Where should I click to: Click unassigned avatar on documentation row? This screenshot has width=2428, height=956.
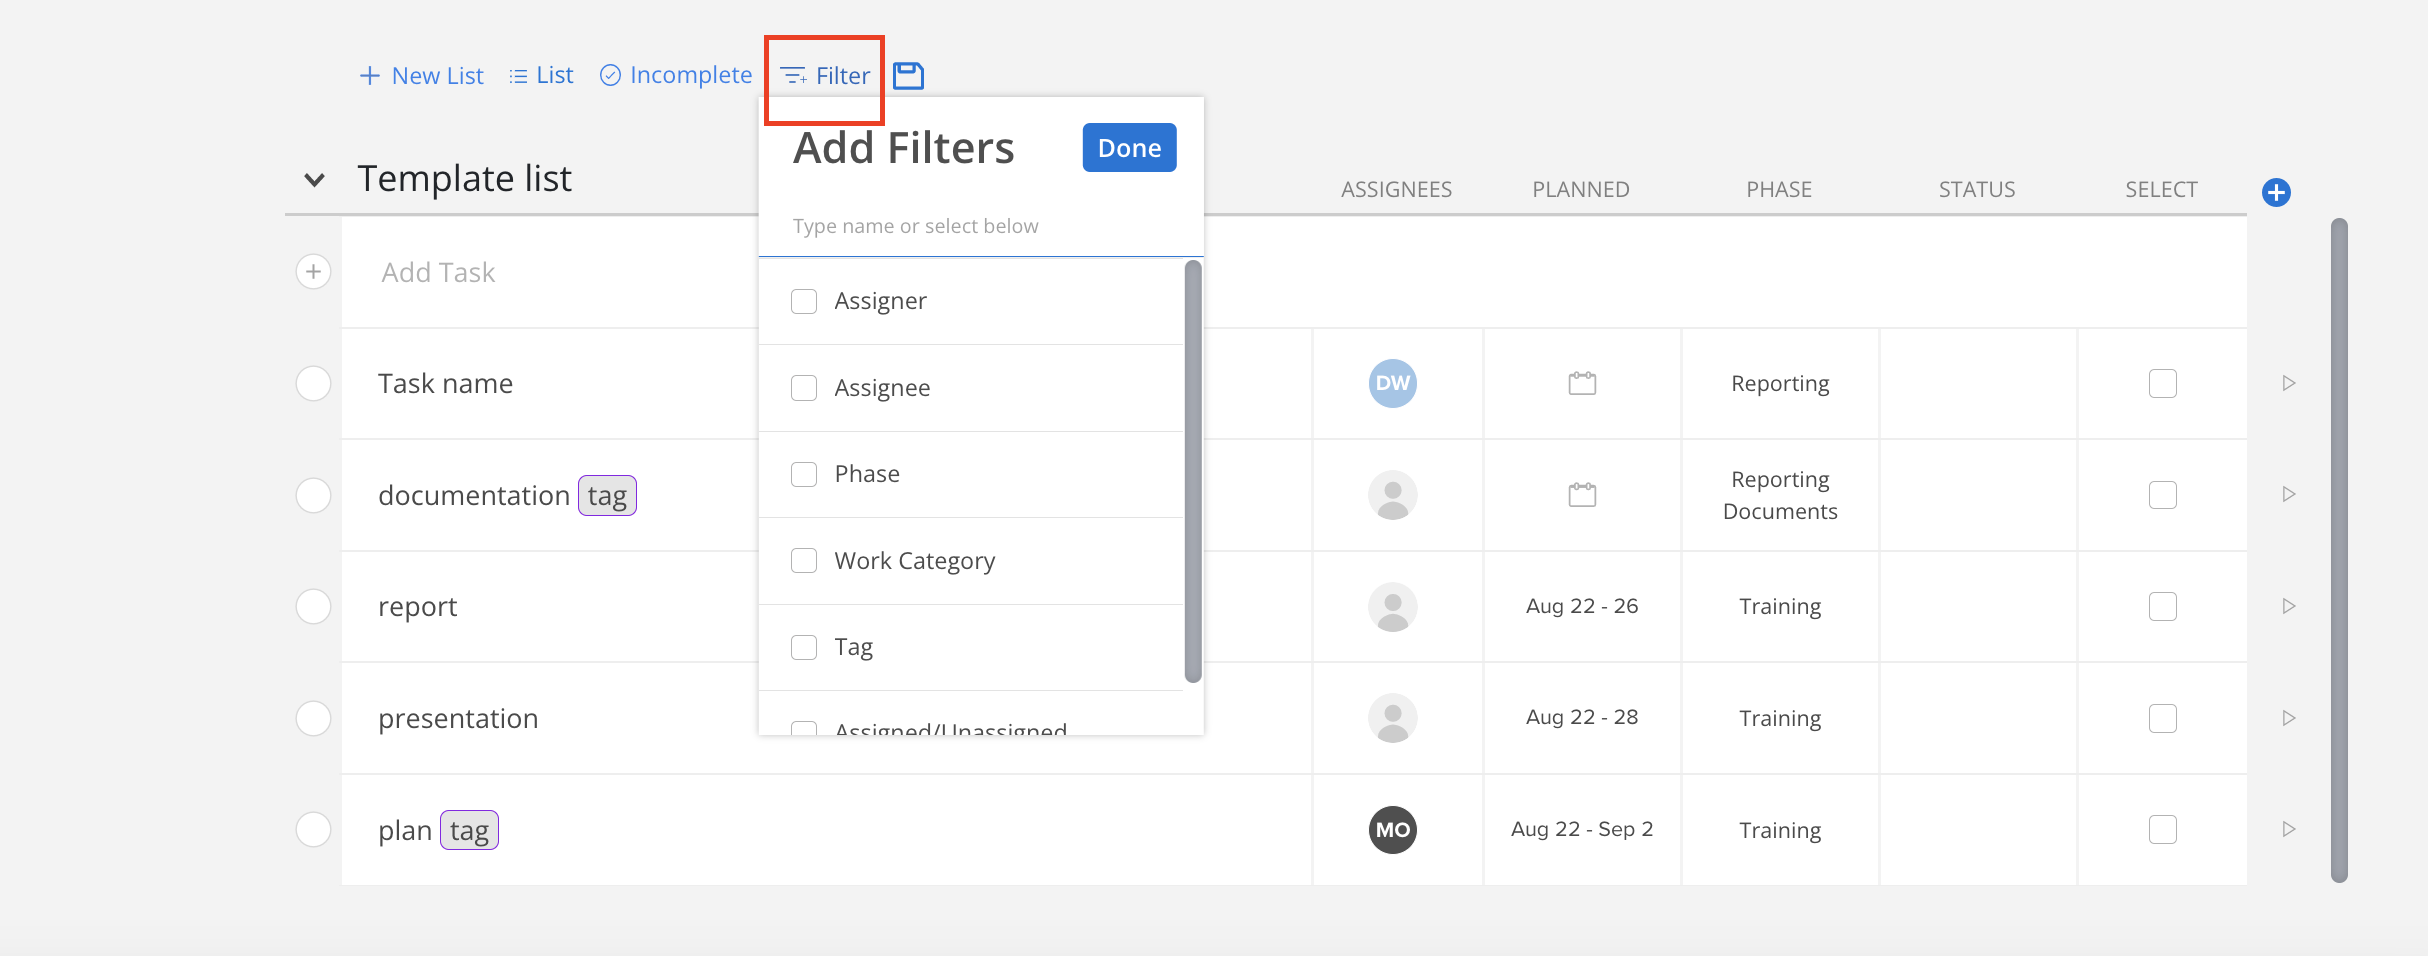(1392, 495)
